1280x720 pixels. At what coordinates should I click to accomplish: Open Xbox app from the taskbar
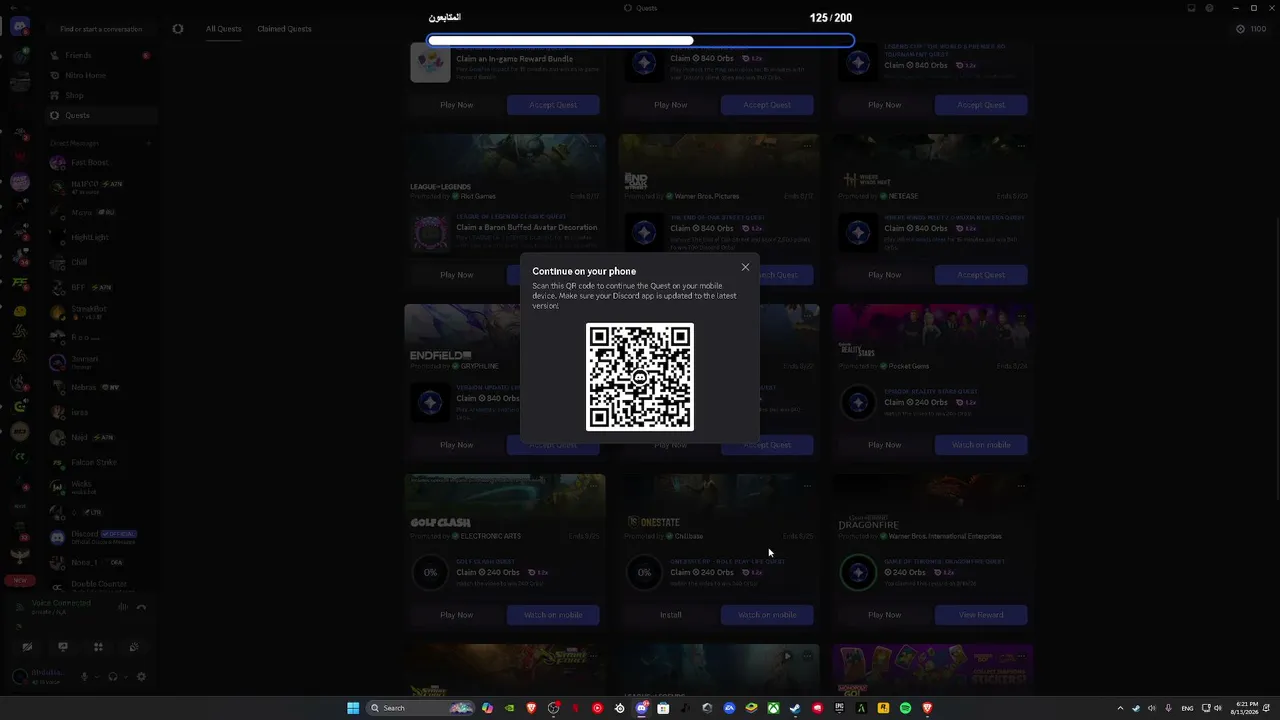773,708
